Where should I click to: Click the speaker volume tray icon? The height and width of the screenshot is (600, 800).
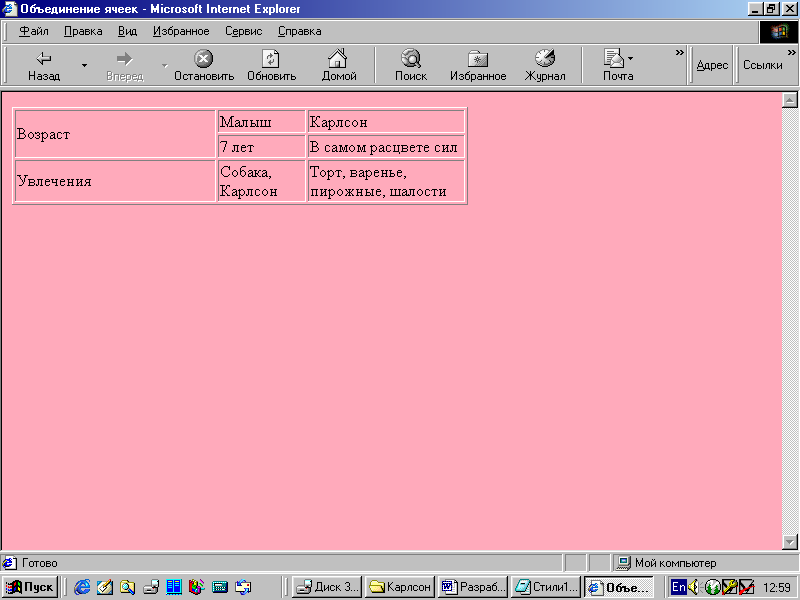(x=694, y=587)
